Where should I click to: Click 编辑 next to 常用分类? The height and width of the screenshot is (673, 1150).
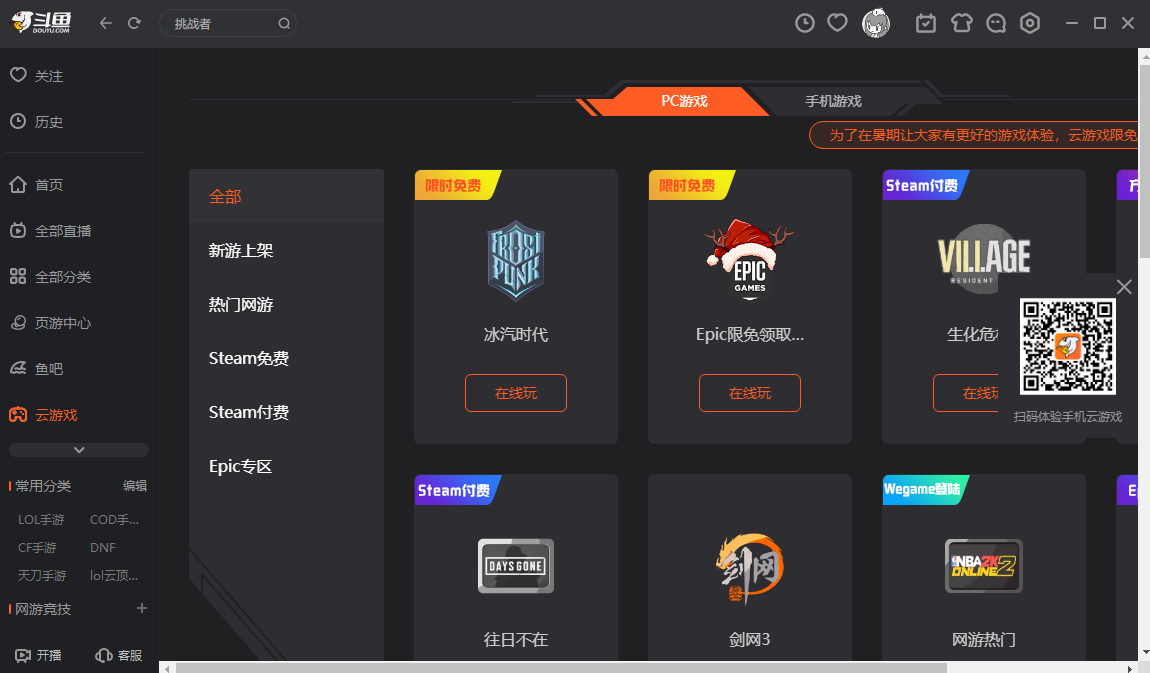(135, 486)
